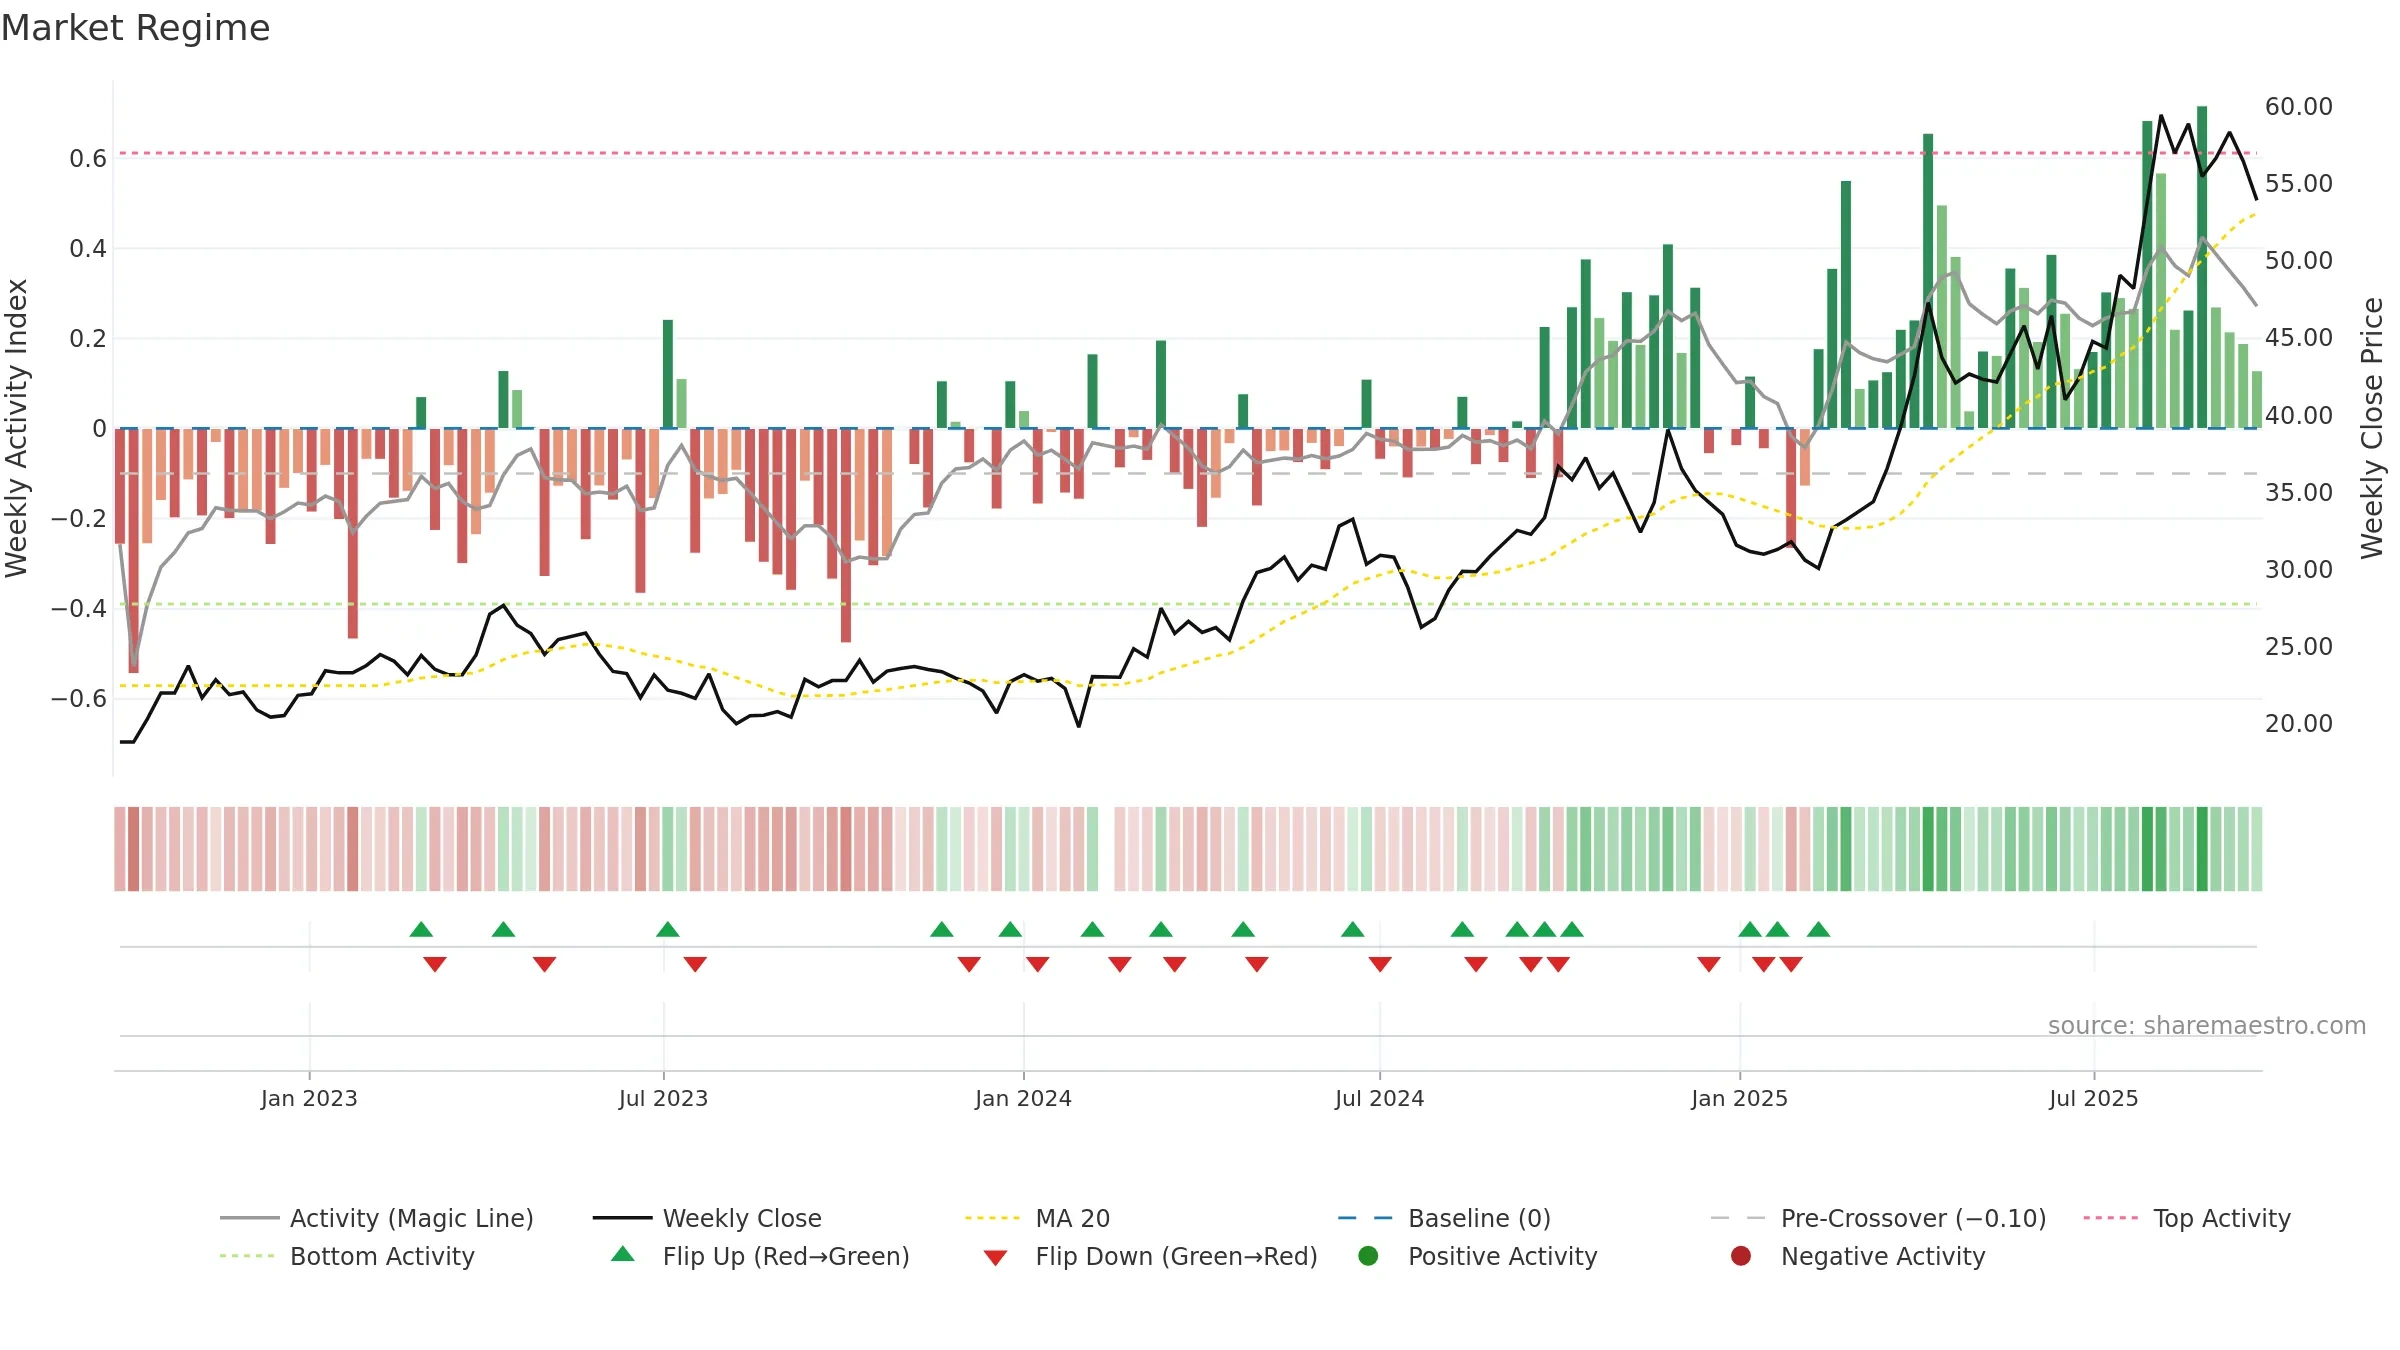Click the Jul 2025 x-axis label
Viewport: 2400px width, 1350px height.
(x=2093, y=1098)
